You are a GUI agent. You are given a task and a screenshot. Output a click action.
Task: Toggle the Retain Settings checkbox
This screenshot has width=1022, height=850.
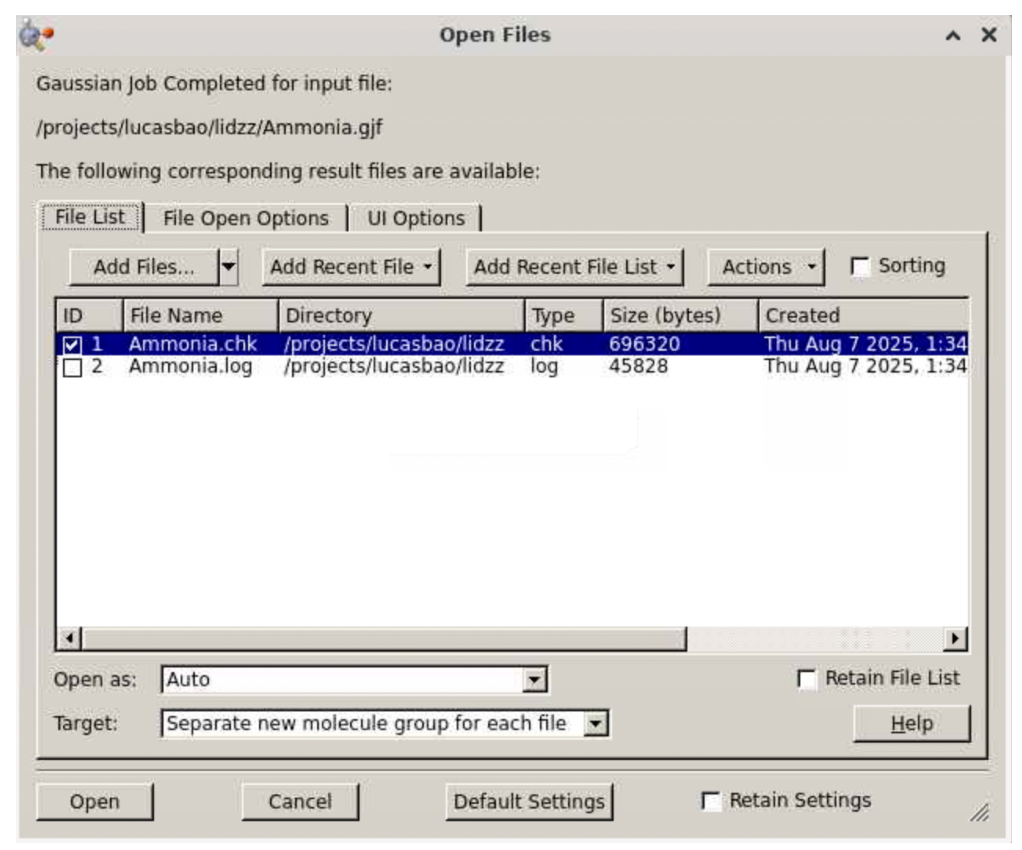click(711, 802)
